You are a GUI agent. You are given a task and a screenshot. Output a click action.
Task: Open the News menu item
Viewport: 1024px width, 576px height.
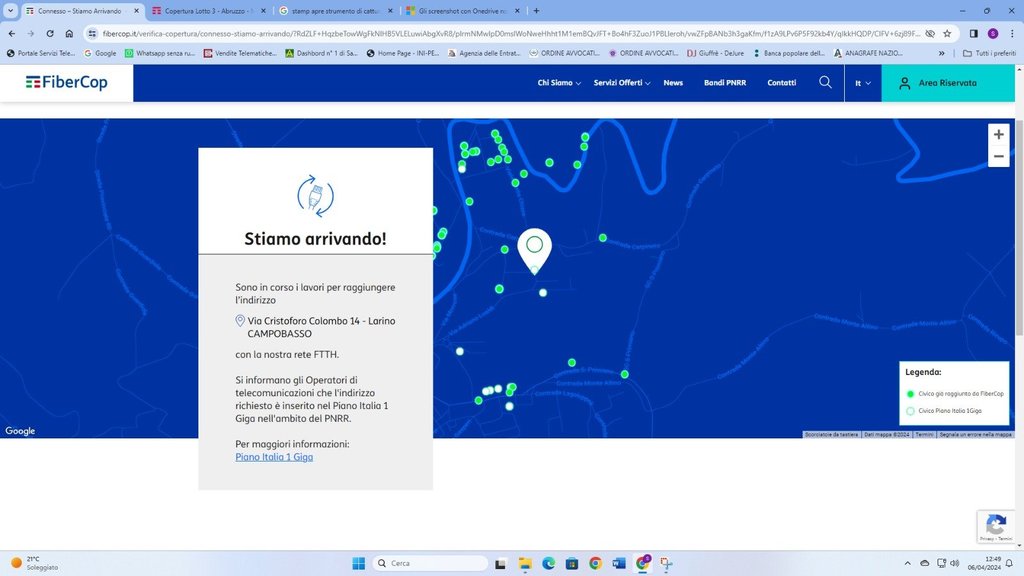[673, 83]
